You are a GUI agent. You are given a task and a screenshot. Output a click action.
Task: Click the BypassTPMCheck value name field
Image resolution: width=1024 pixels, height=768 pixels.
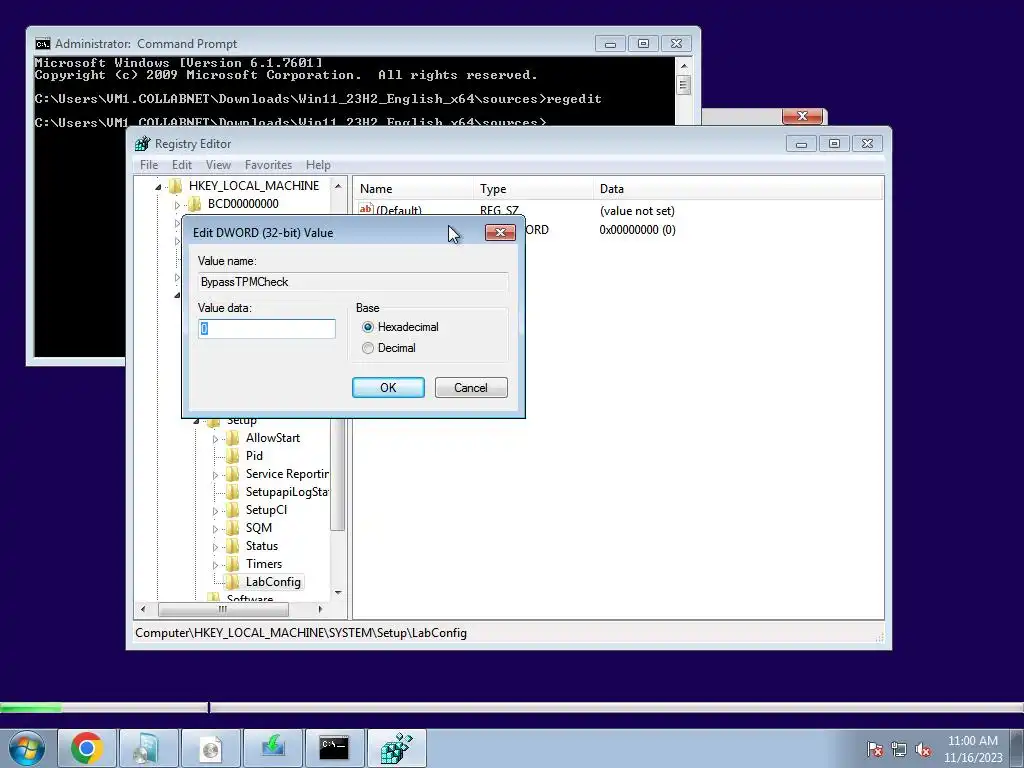click(353, 282)
